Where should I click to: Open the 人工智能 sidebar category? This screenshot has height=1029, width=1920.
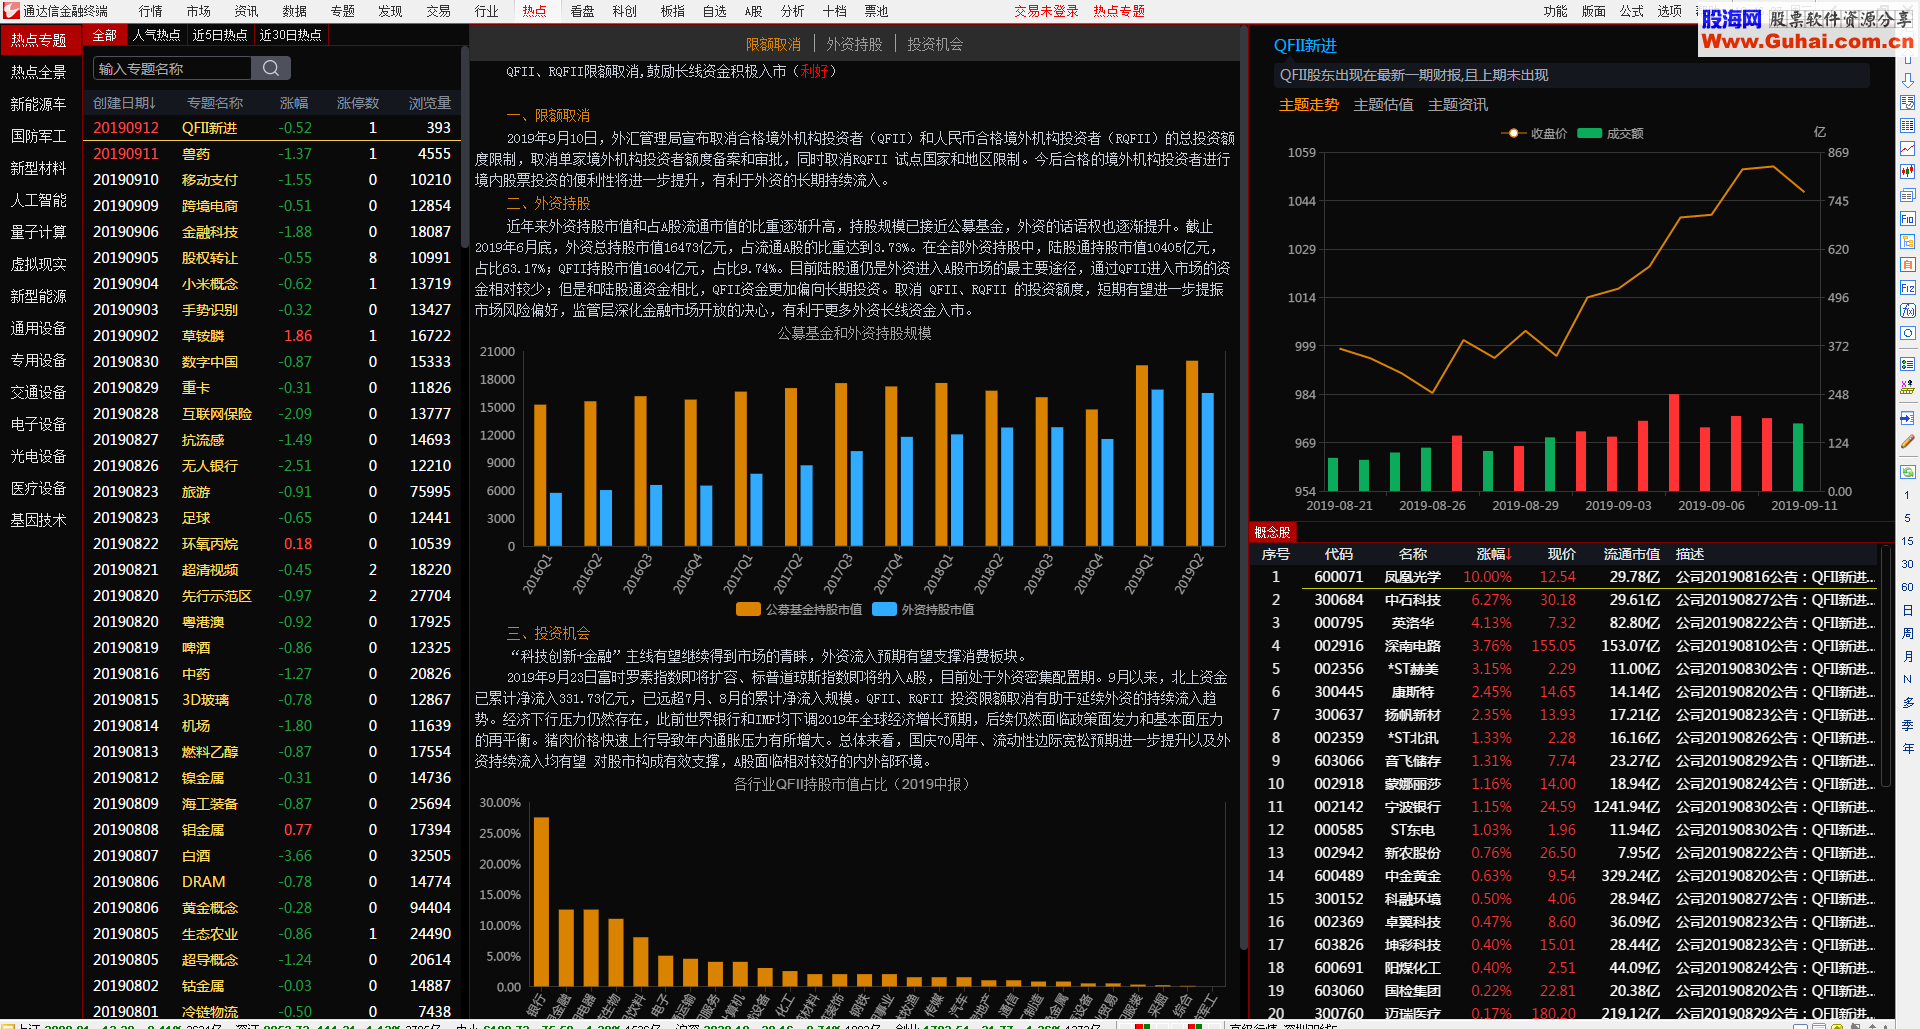(x=39, y=200)
